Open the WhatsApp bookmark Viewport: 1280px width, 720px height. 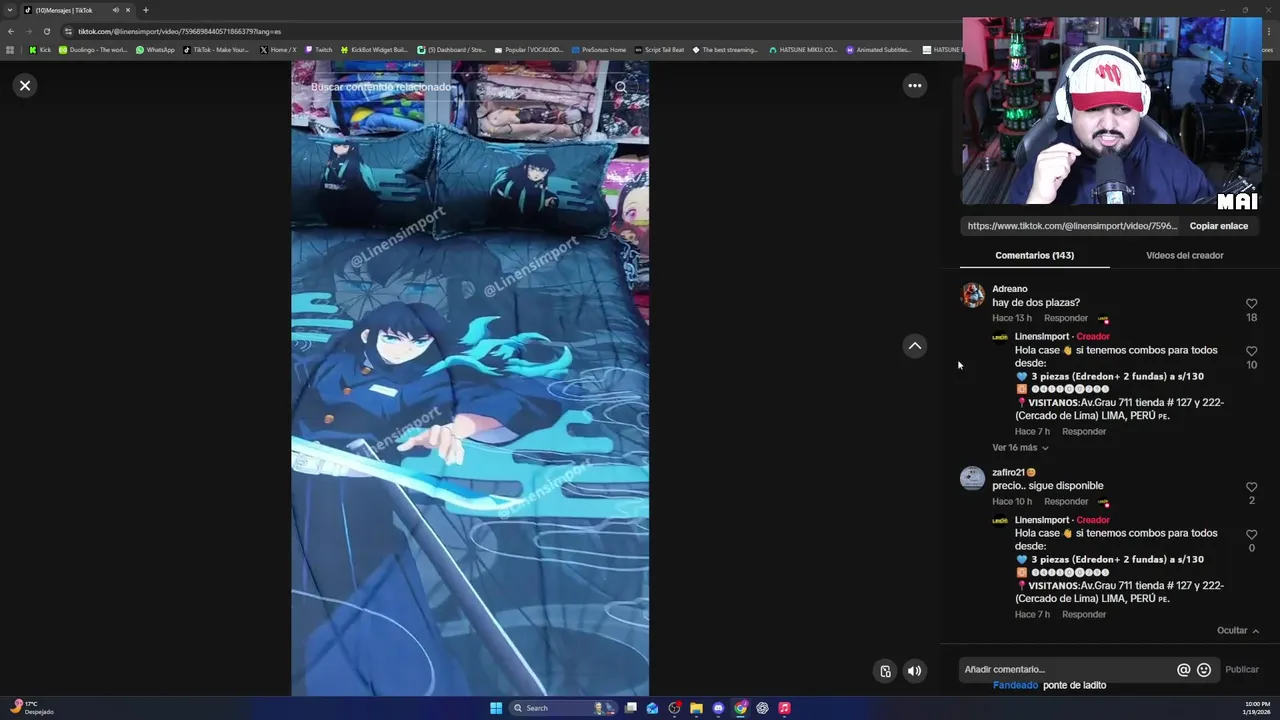(155, 49)
